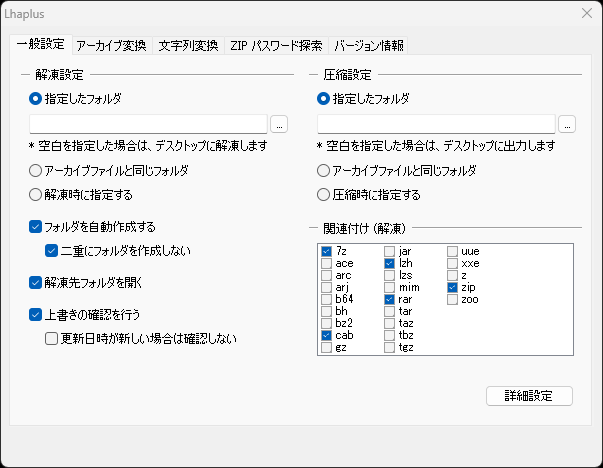Check the lzs association
This screenshot has width=603, height=468.
pos(390,275)
